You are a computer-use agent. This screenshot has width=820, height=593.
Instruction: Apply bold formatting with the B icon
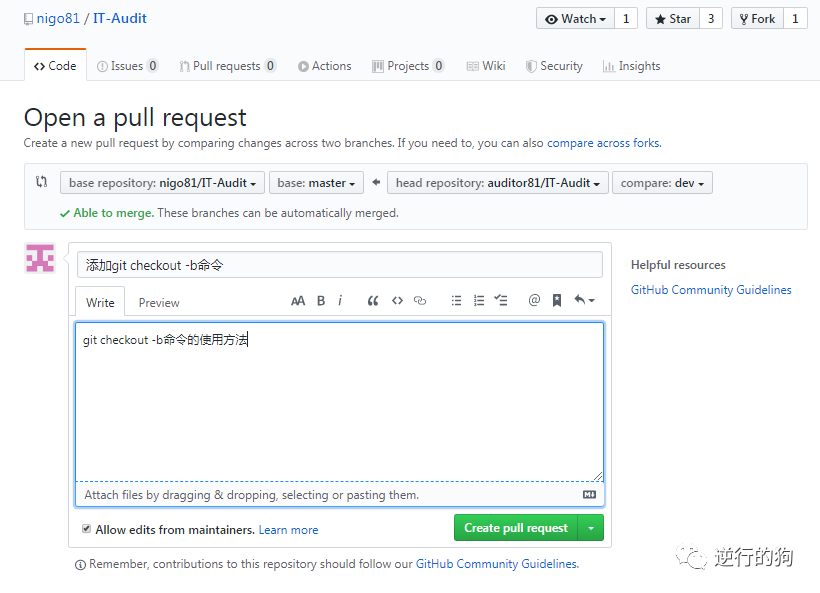click(321, 301)
